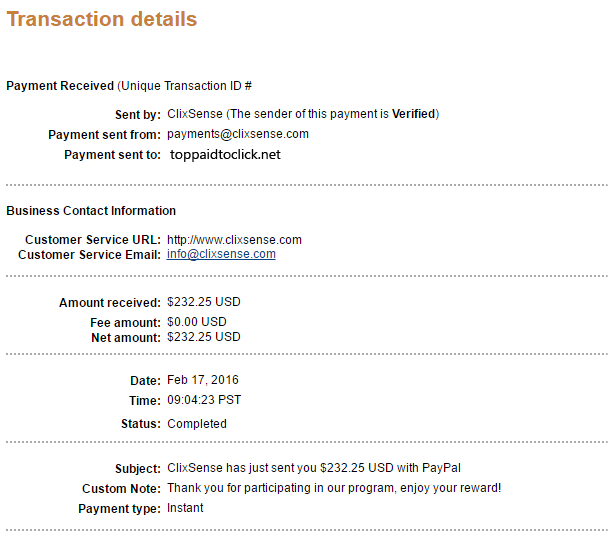
Task: Click the subject line about ClixSense payment
Action: tap(314, 468)
